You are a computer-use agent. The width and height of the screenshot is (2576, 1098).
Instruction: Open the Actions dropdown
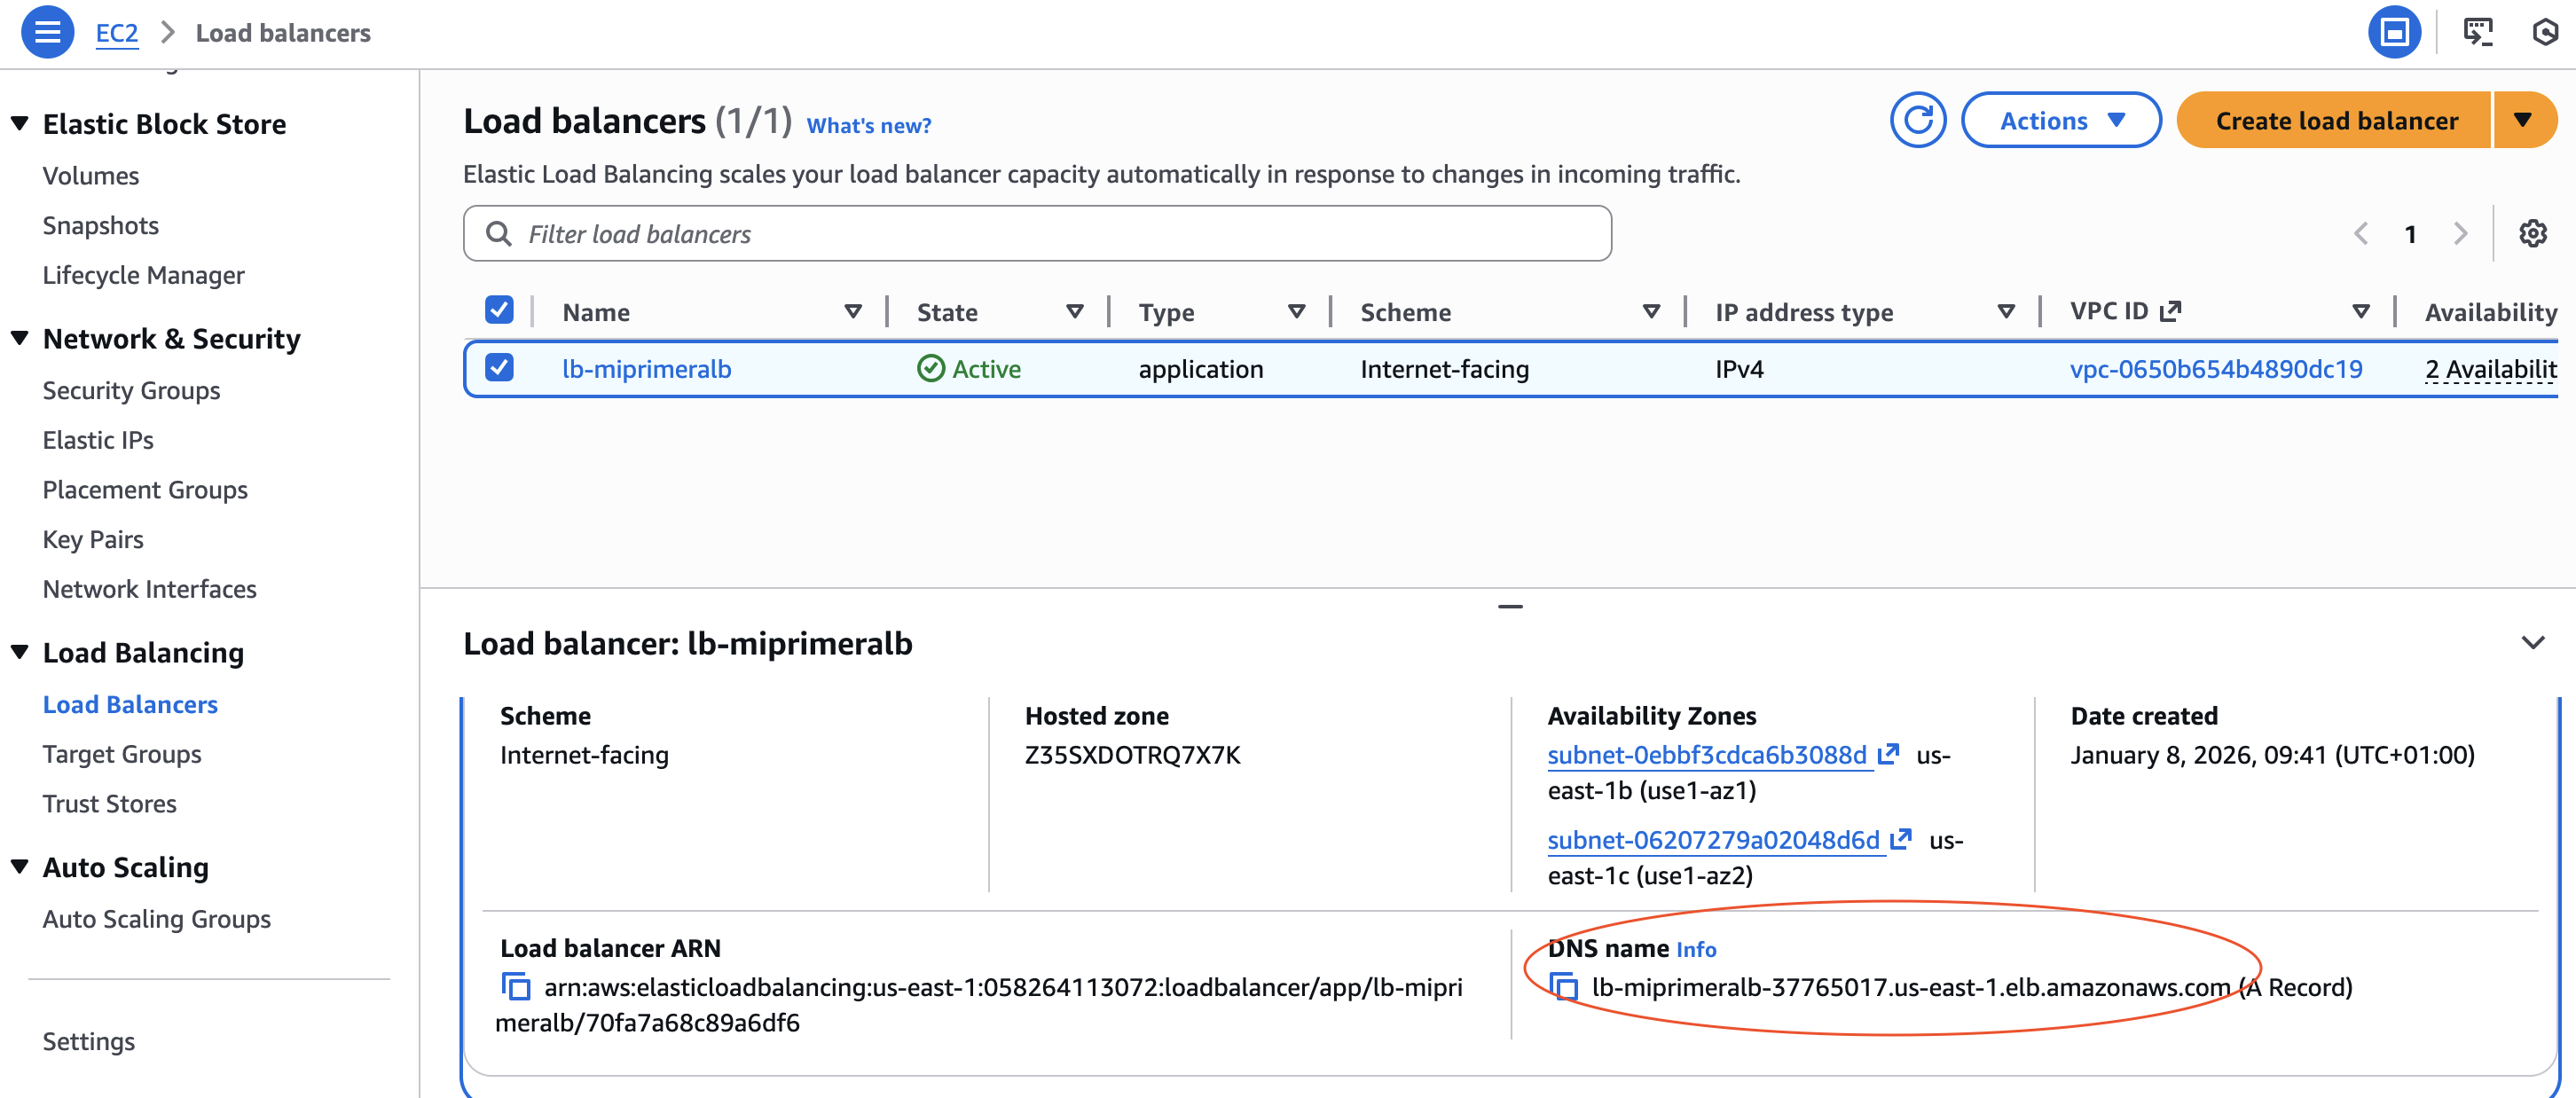point(2060,121)
